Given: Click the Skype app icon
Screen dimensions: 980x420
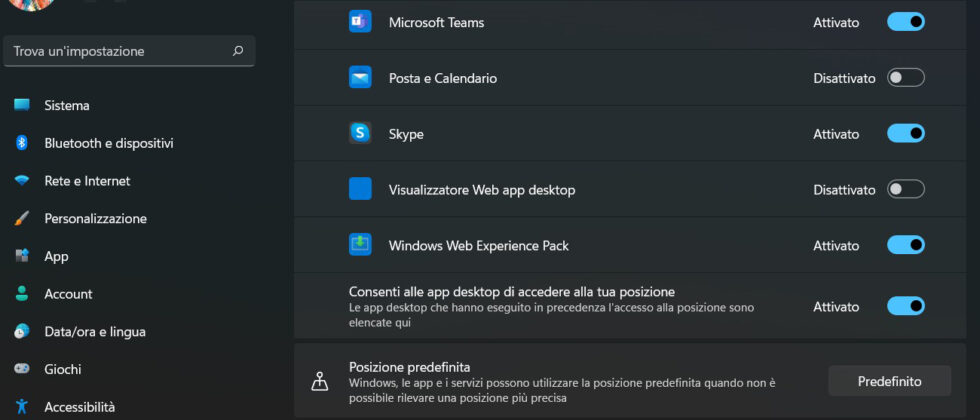Looking at the screenshot, I should click(360, 133).
